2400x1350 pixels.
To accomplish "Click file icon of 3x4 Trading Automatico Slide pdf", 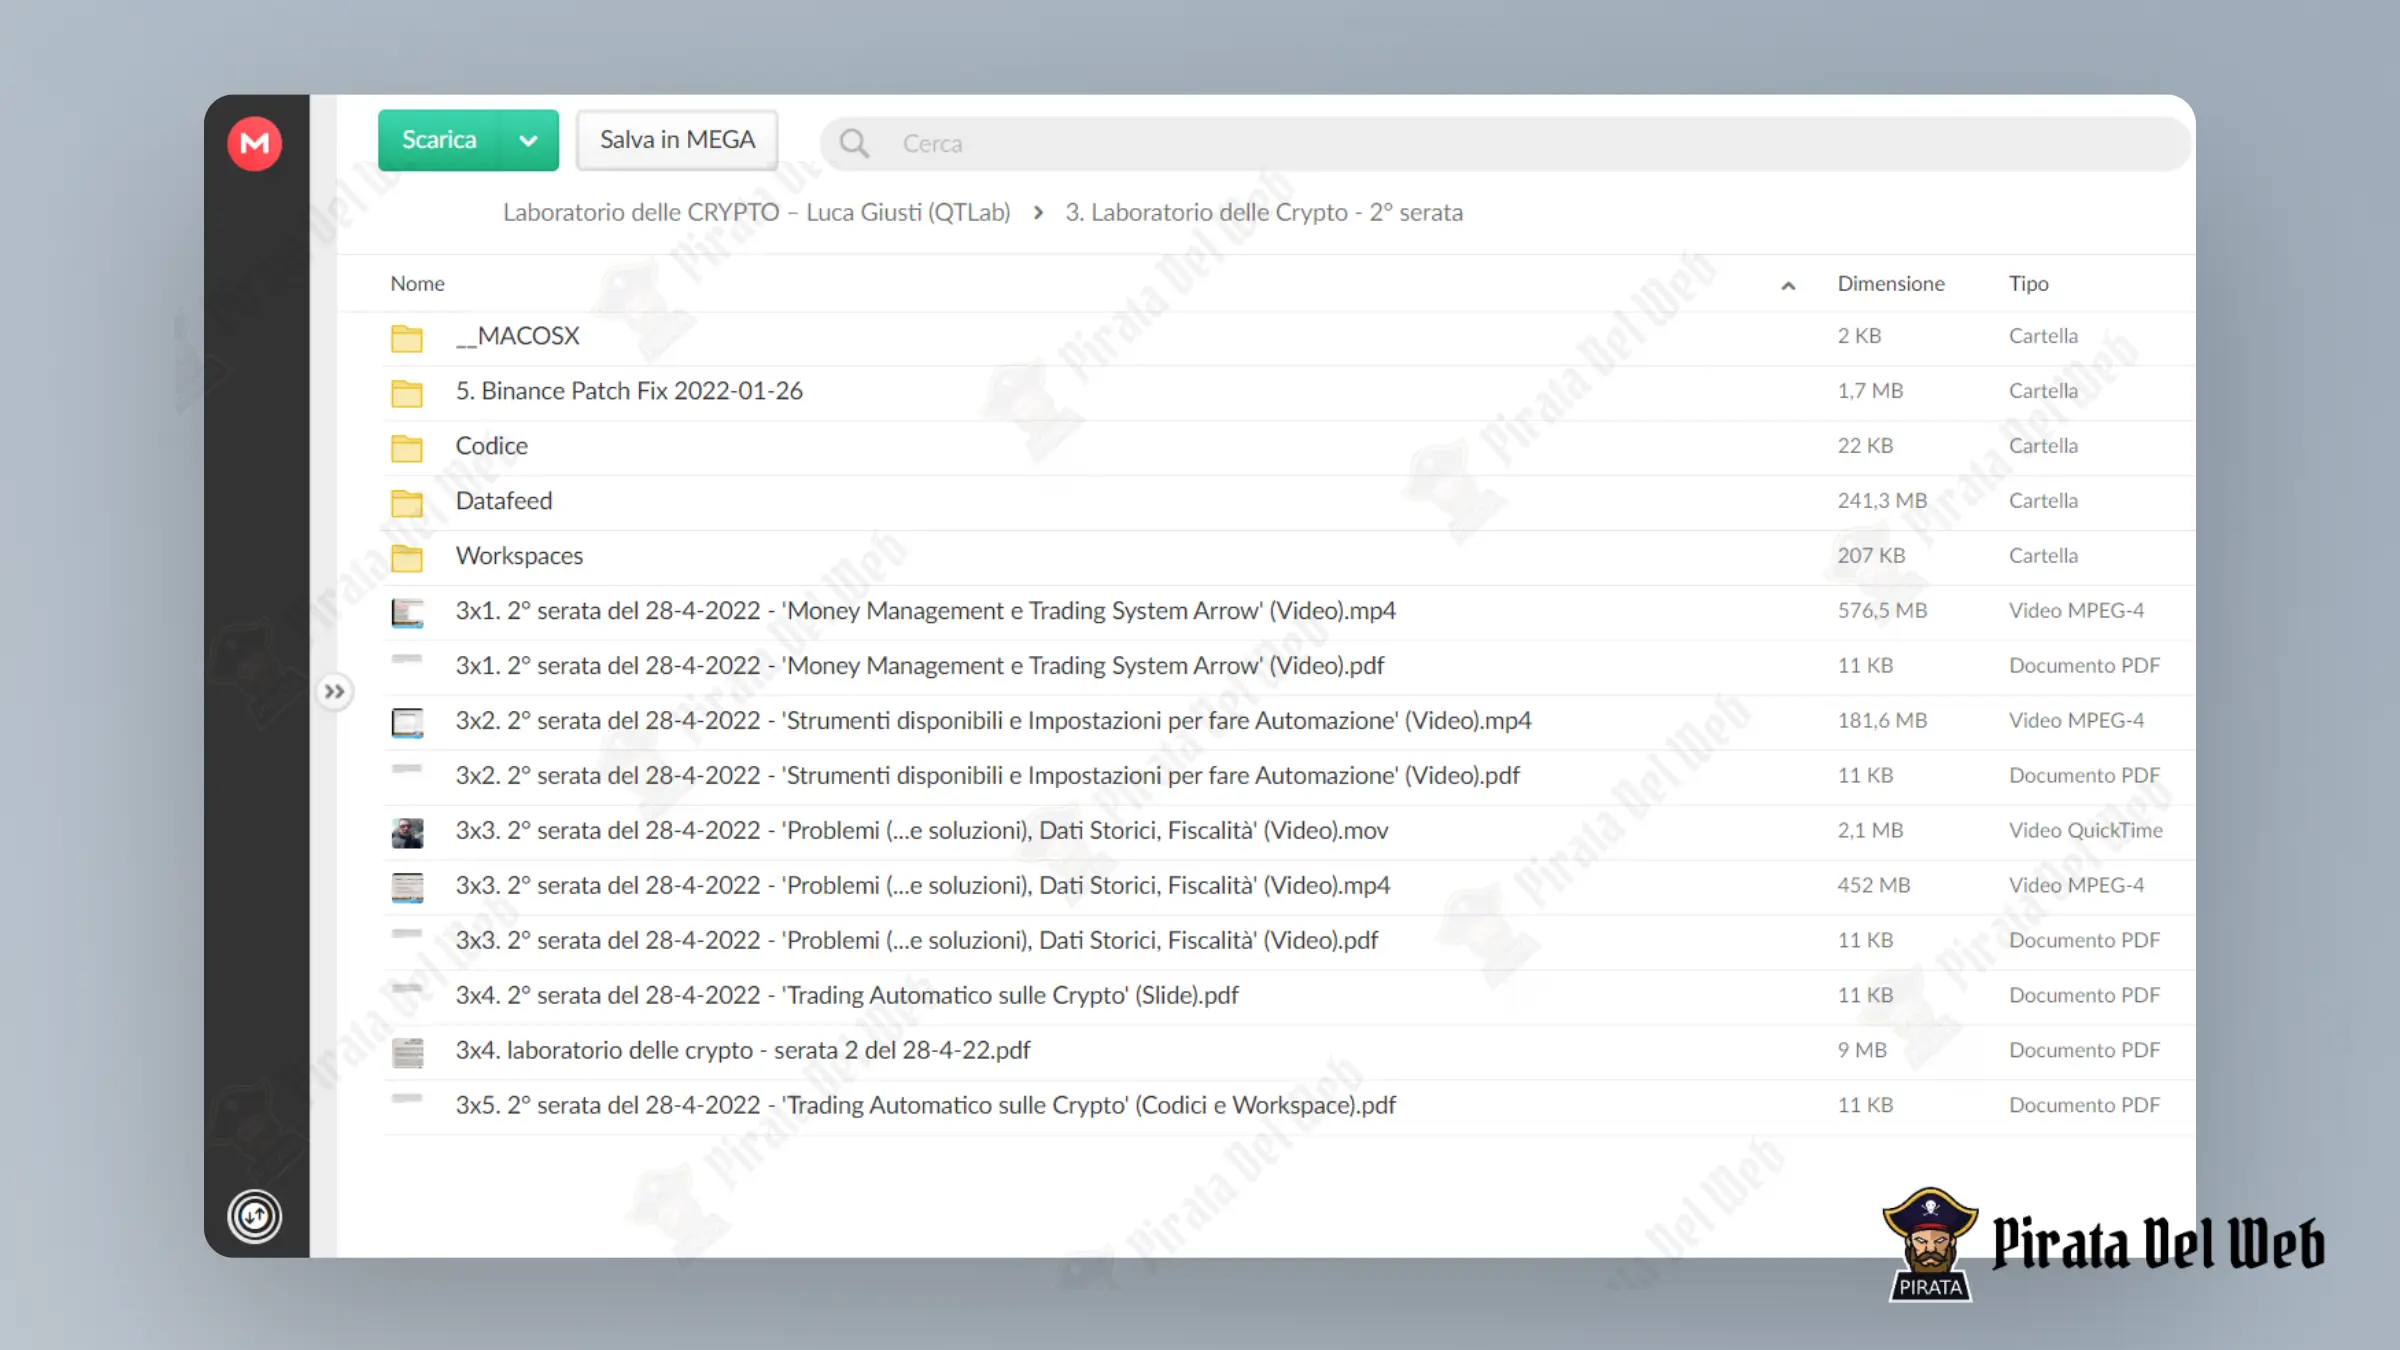I will [407, 990].
